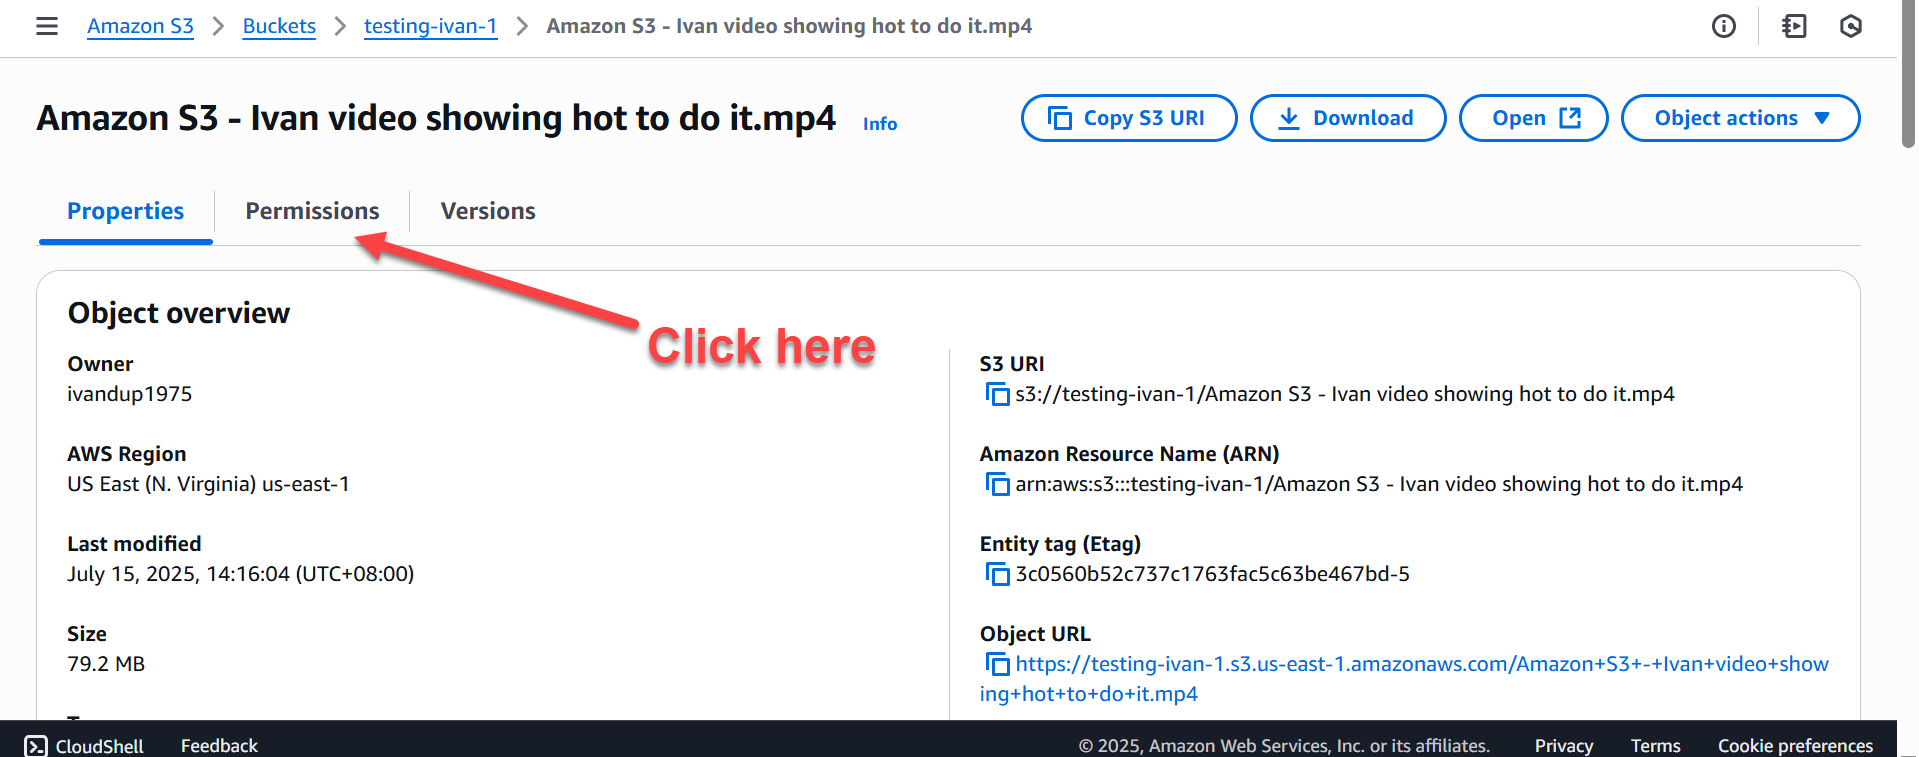The width and height of the screenshot is (1919, 757).
Task: Open the hamburger navigation menu
Action: (47, 26)
